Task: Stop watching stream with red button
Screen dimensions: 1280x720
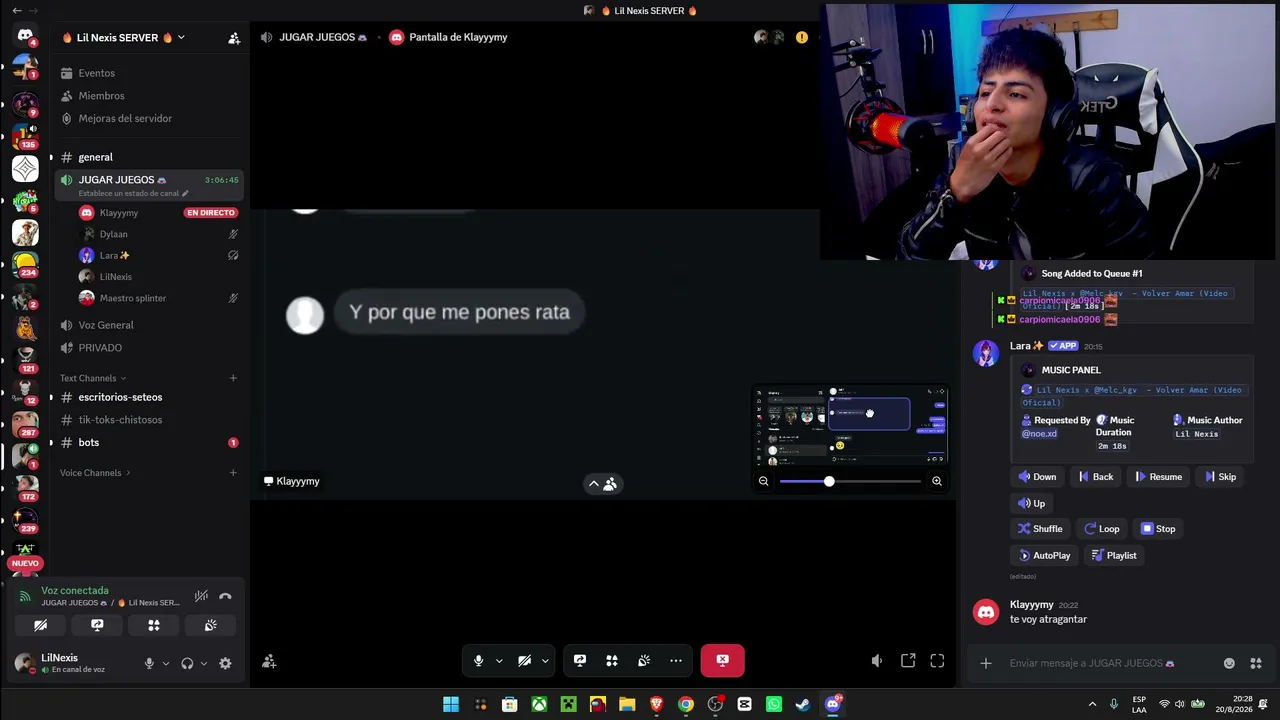Action: coord(722,660)
